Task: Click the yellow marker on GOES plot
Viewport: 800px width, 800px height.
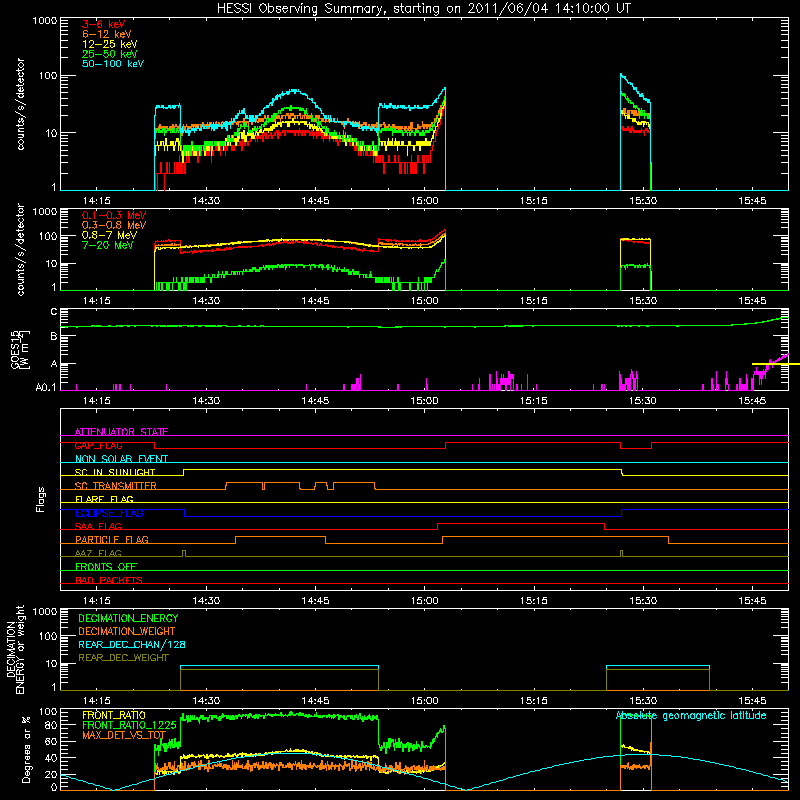Action: pos(776,364)
